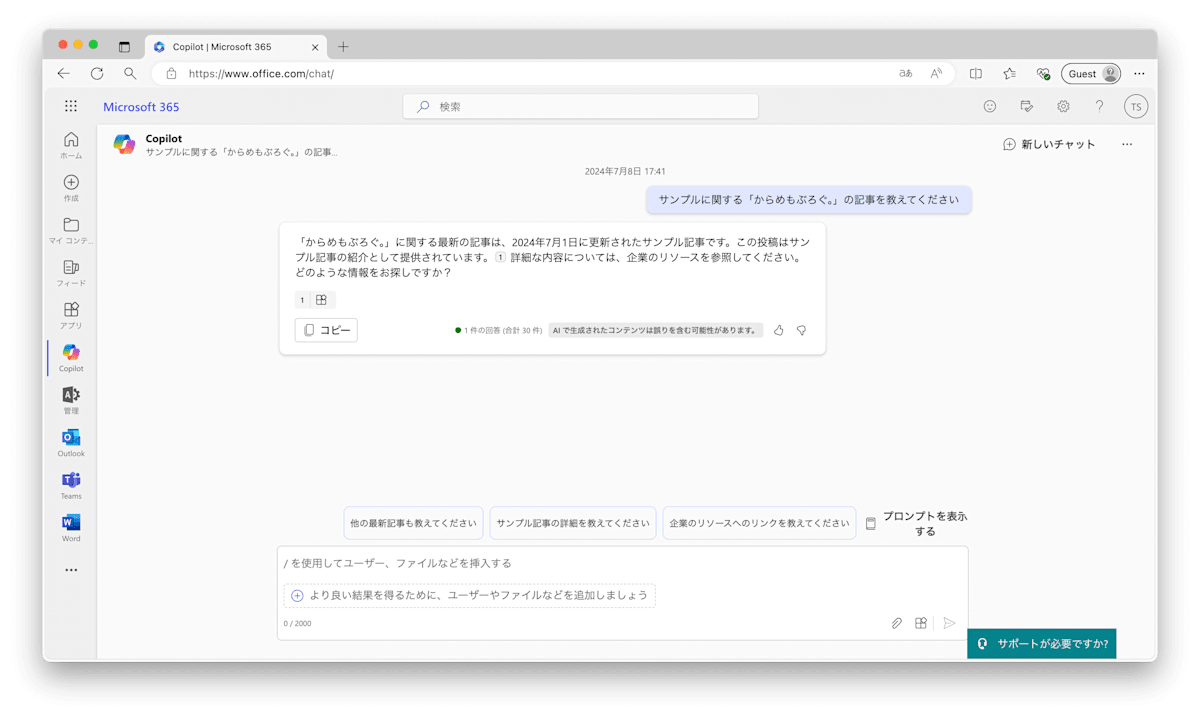The image size is (1200, 718).
Task: Click the chat message input field
Action: click(x=622, y=563)
